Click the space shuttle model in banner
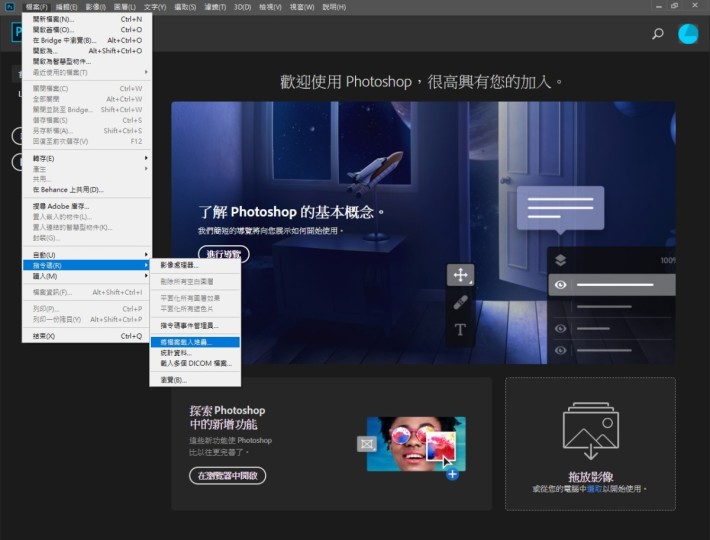 point(375,173)
